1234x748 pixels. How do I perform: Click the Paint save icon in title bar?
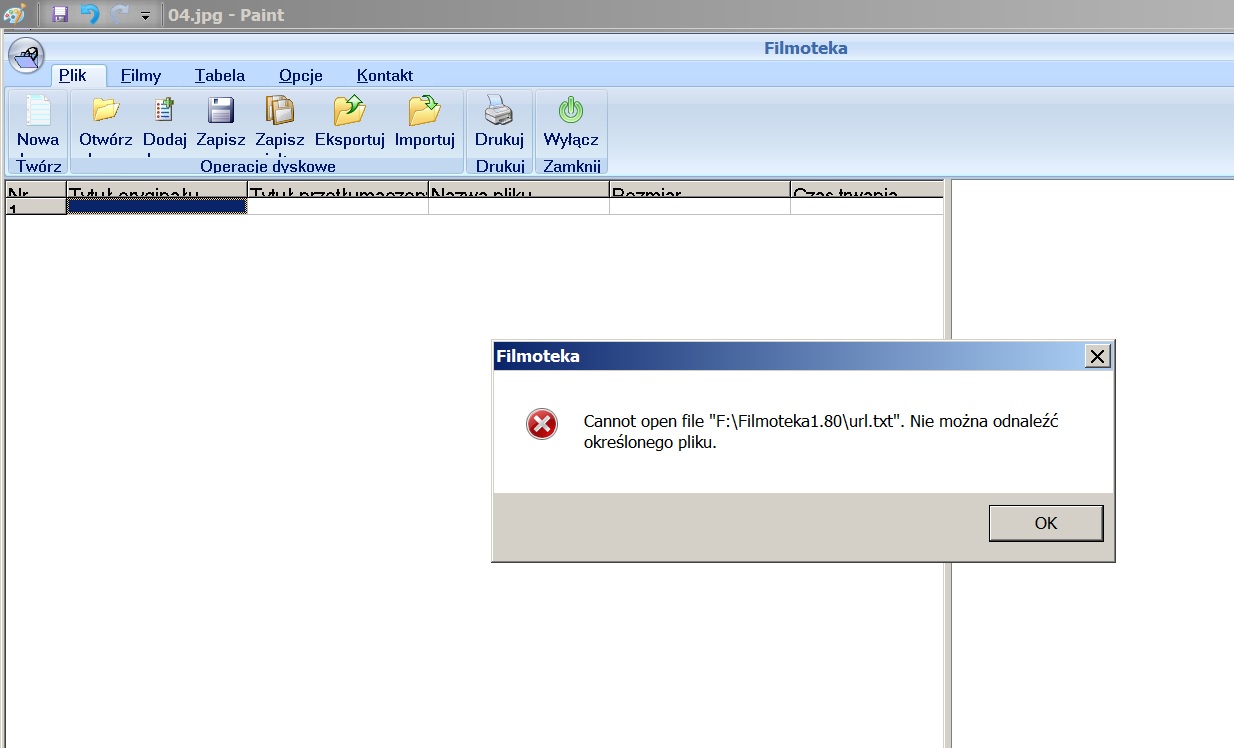(60, 14)
